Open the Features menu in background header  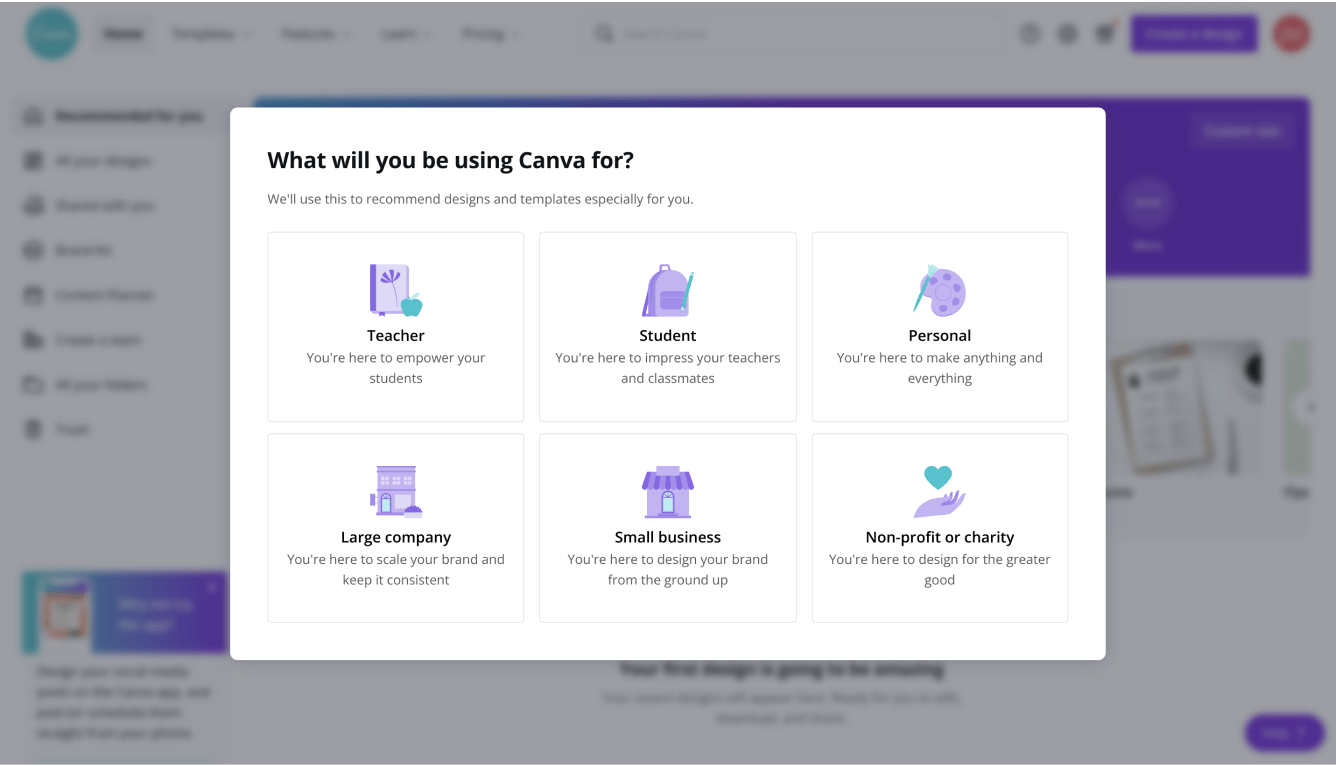[x=316, y=34]
